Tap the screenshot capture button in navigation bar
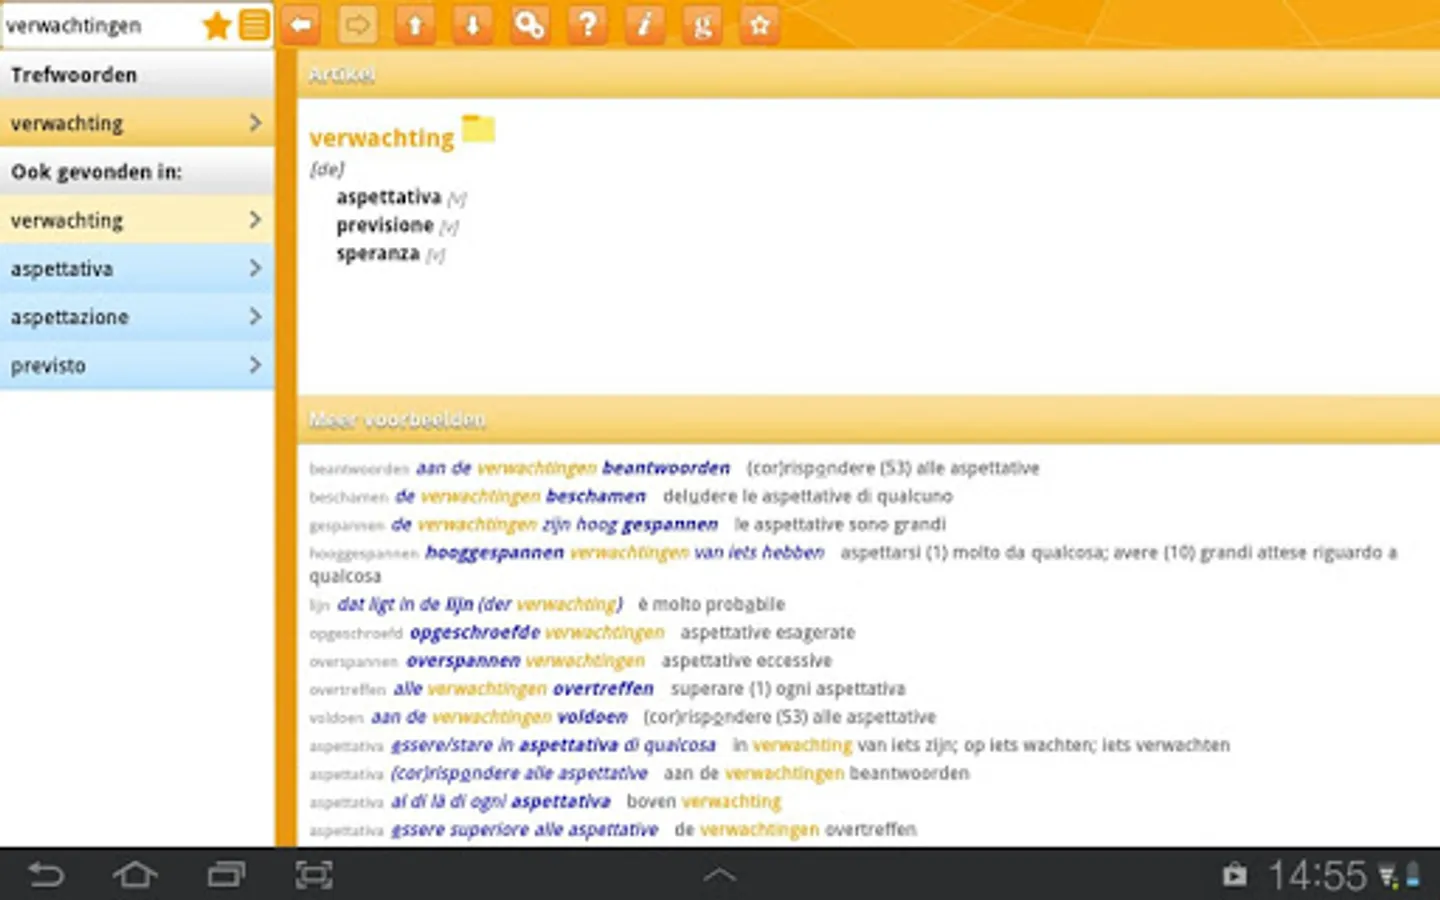The width and height of the screenshot is (1440, 900). (x=314, y=875)
